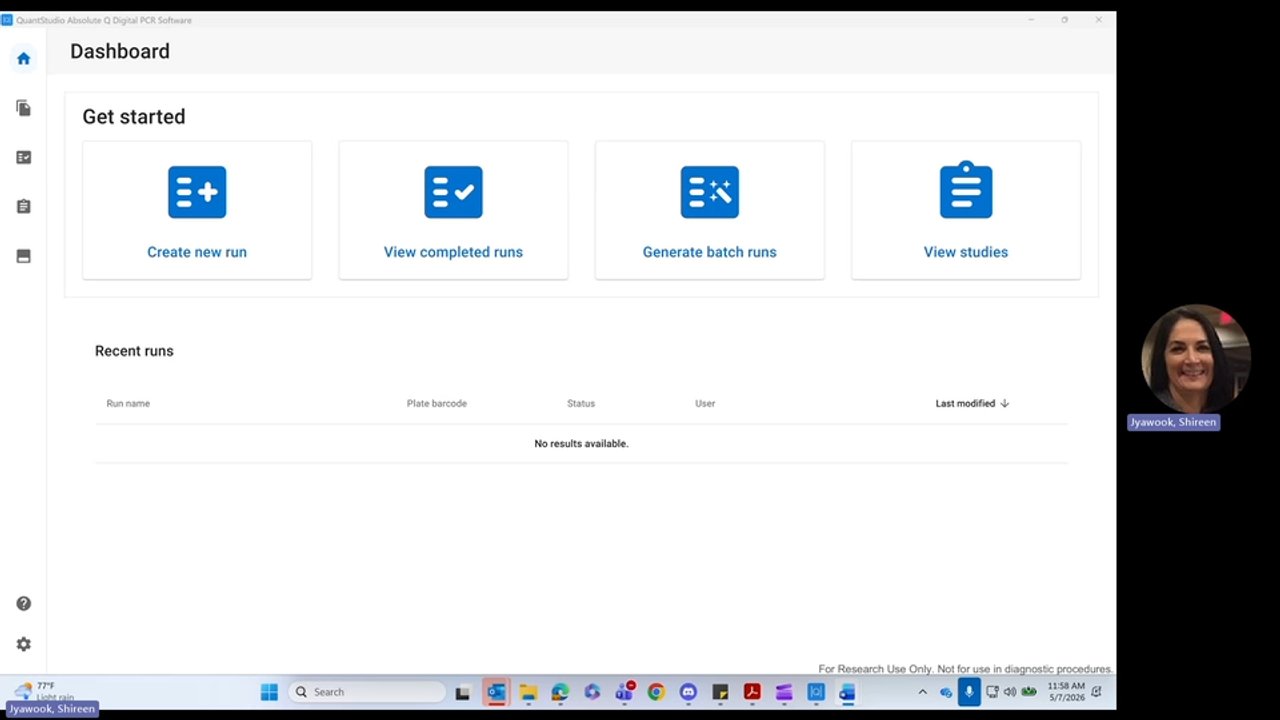Screen dimensions: 1280x720
Task: Sort by the User column header
Action: [x=705, y=403]
